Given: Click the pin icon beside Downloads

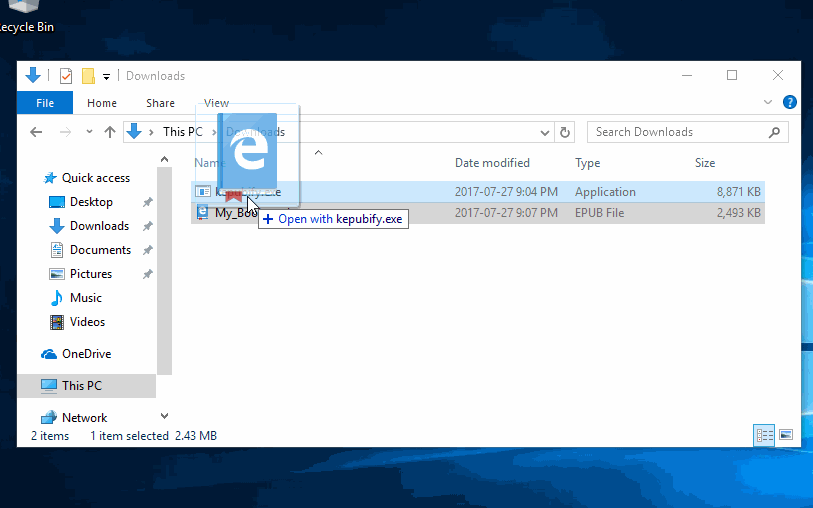Looking at the screenshot, I should click(148, 226).
